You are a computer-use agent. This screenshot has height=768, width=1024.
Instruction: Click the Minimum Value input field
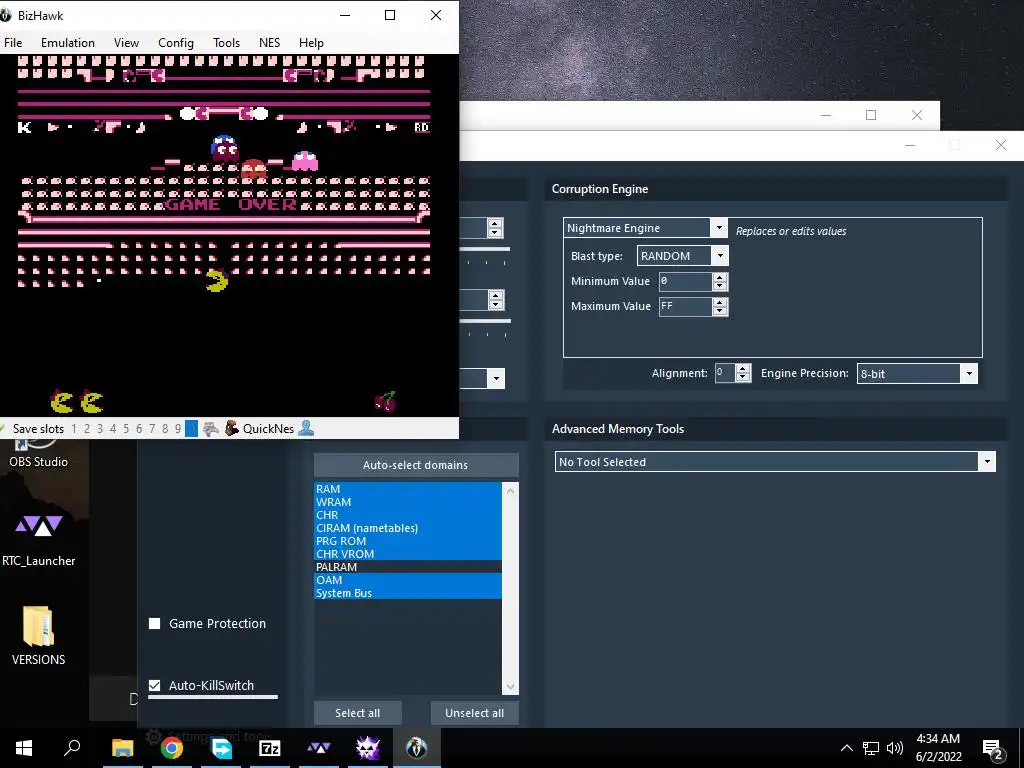tap(685, 281)
